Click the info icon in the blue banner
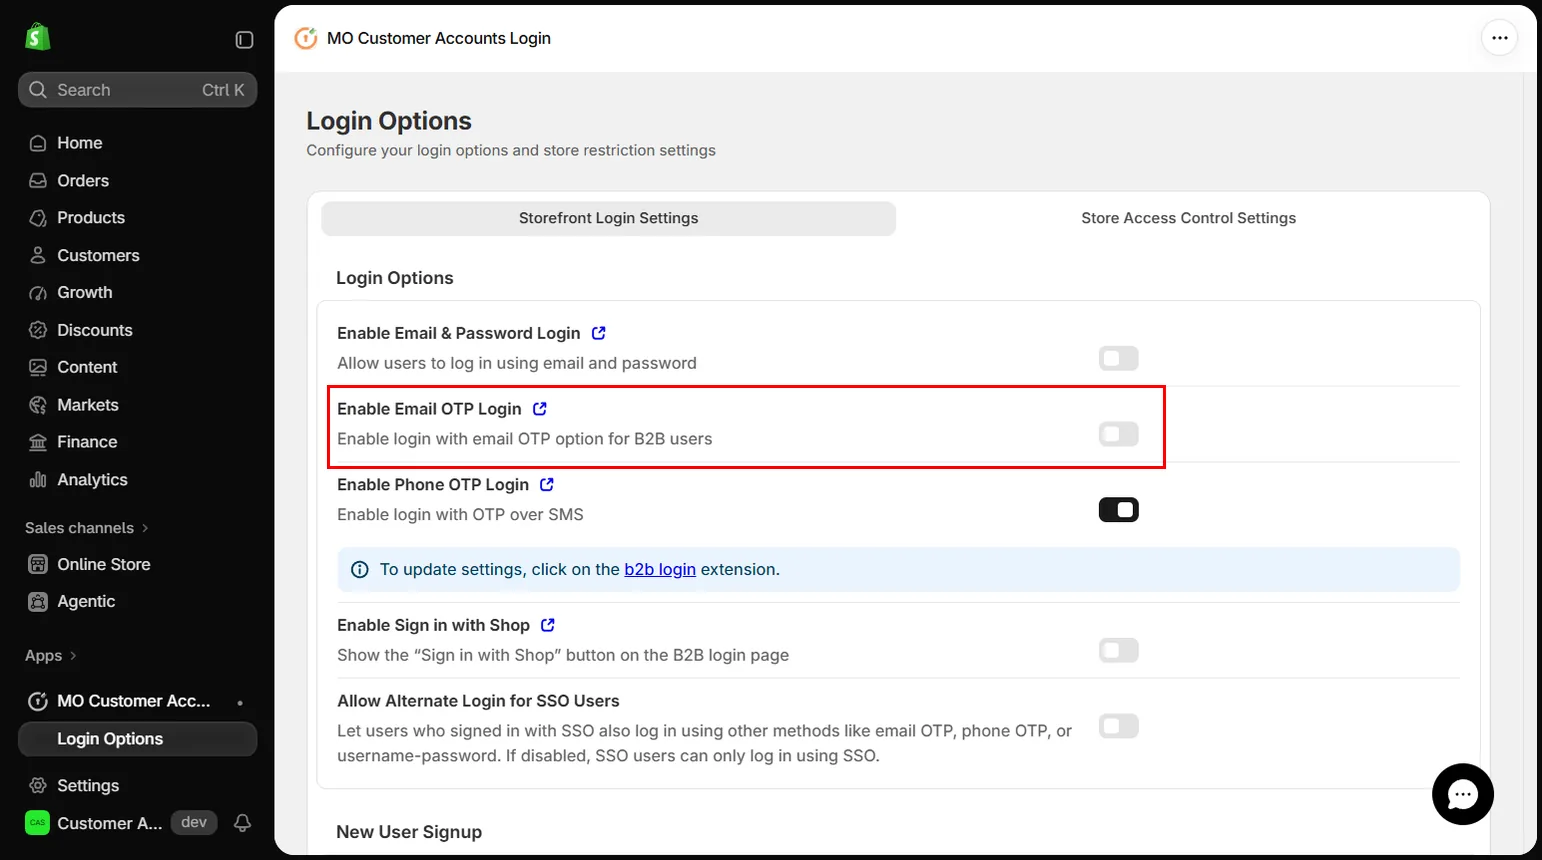1542x860 pixels. coord(360,570)
